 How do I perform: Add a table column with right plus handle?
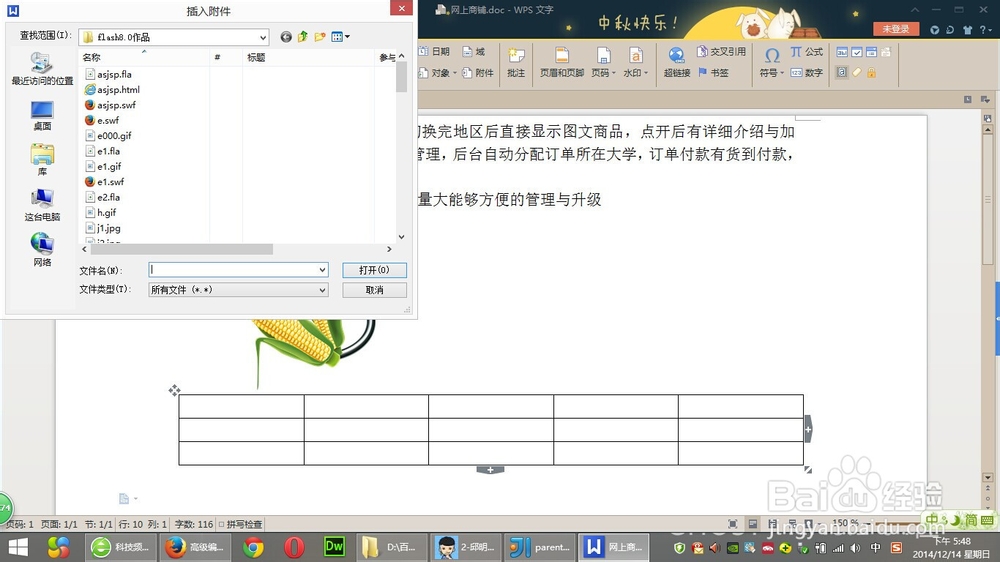[x=808, y=429]
